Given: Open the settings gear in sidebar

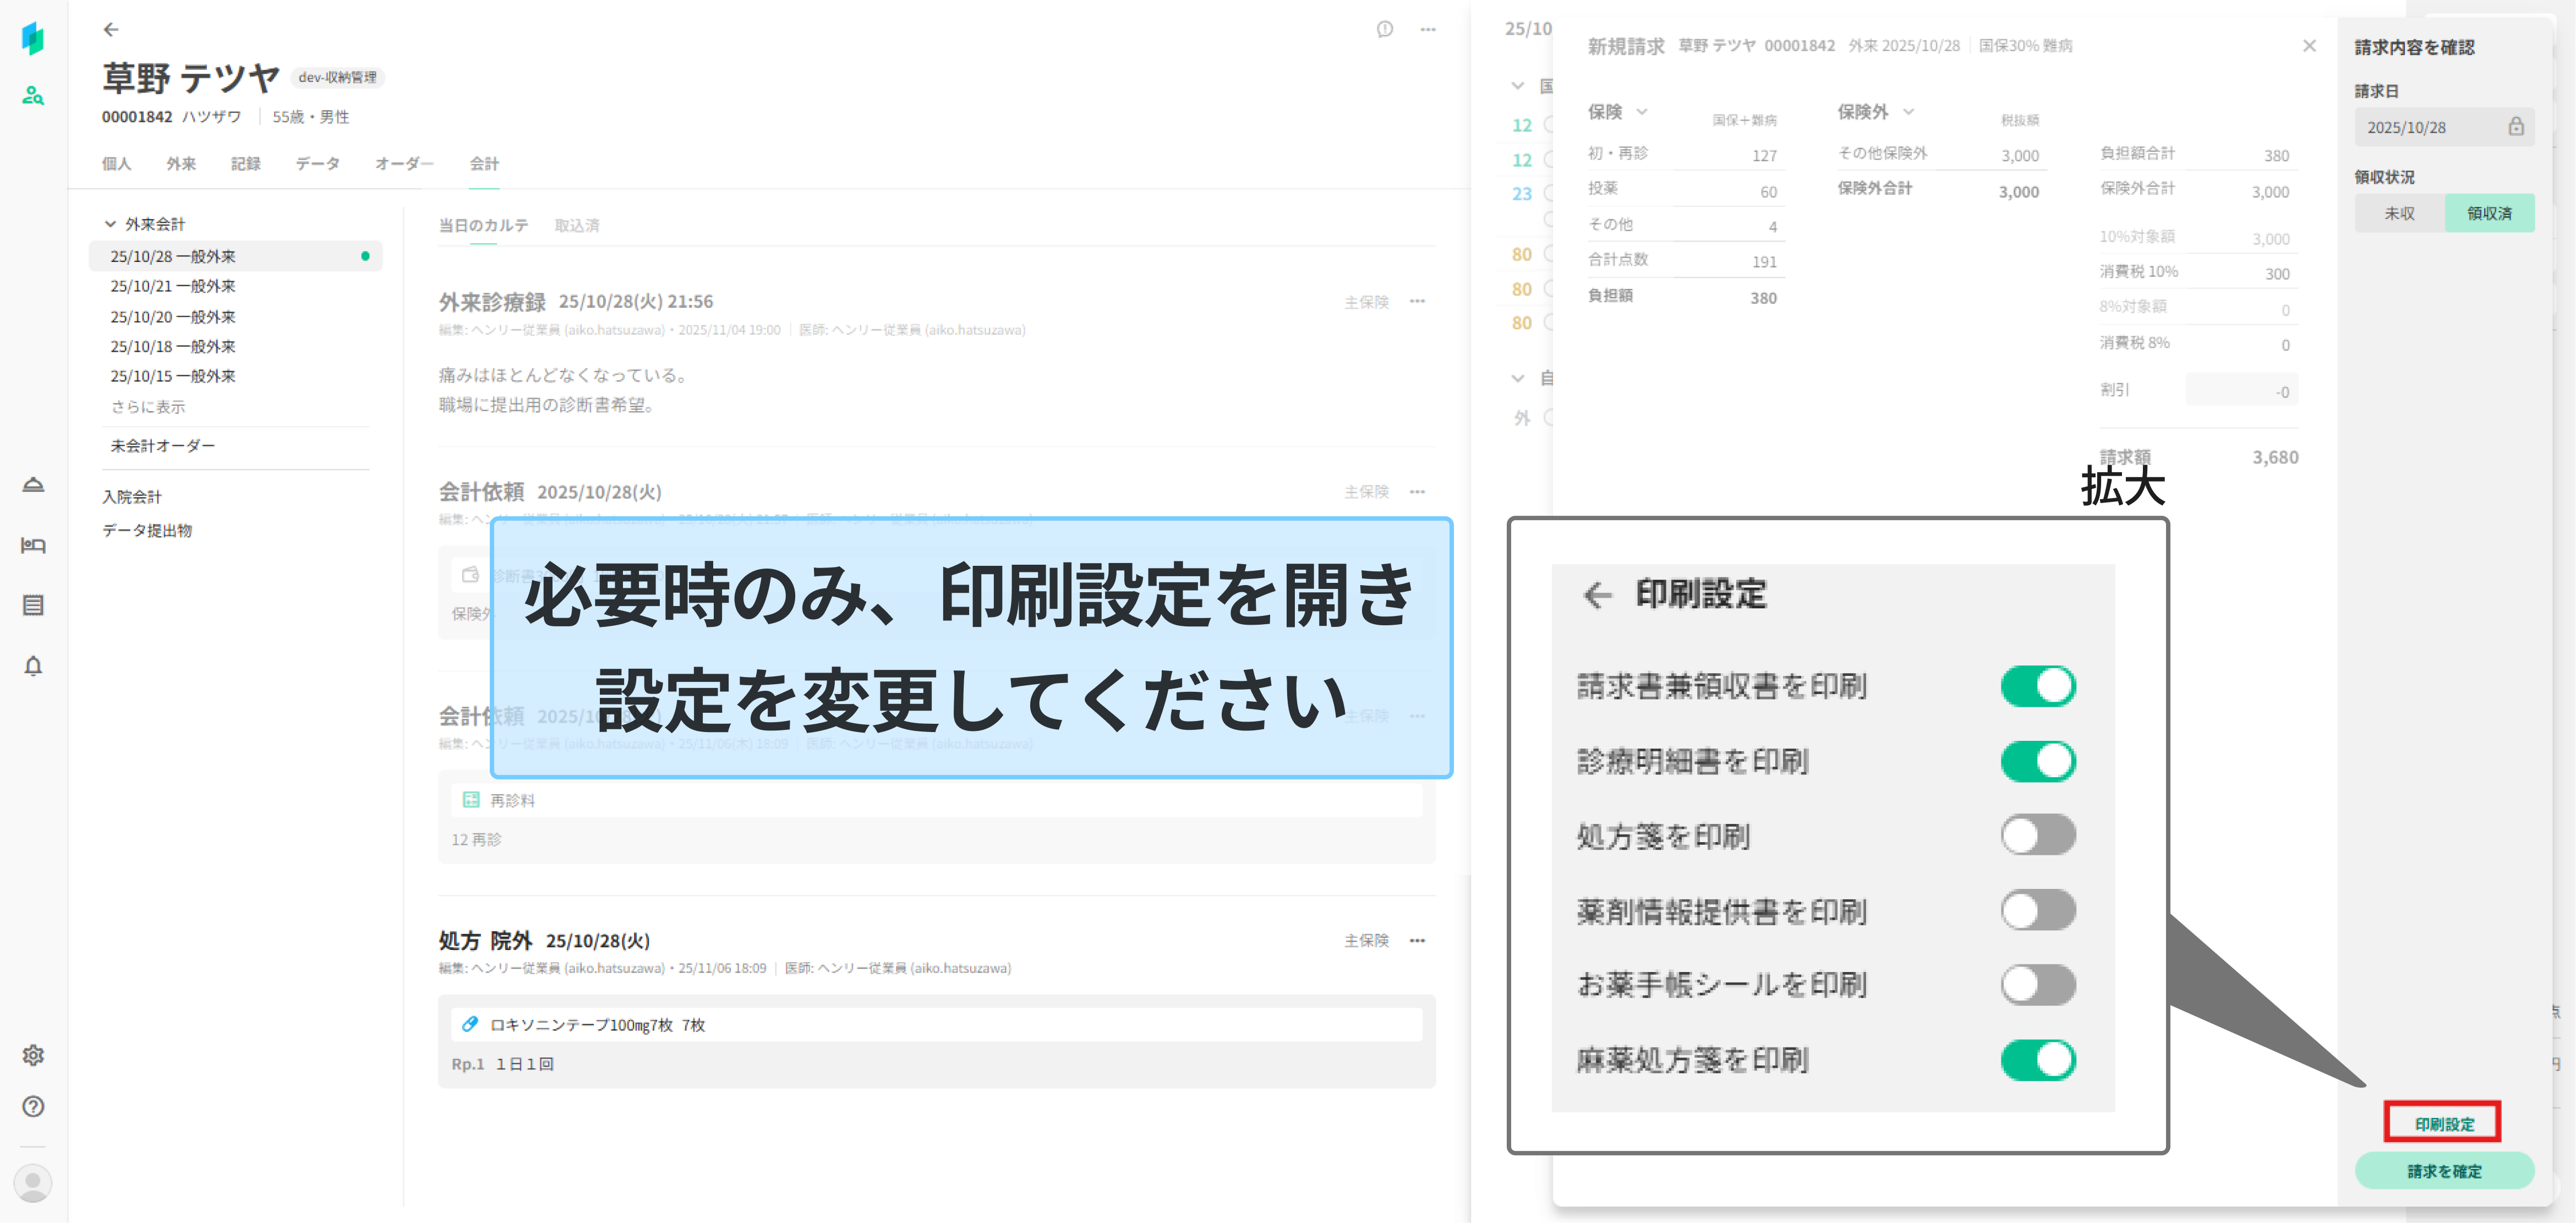Looking at the screenshot, I should [x=33, y=1055].
